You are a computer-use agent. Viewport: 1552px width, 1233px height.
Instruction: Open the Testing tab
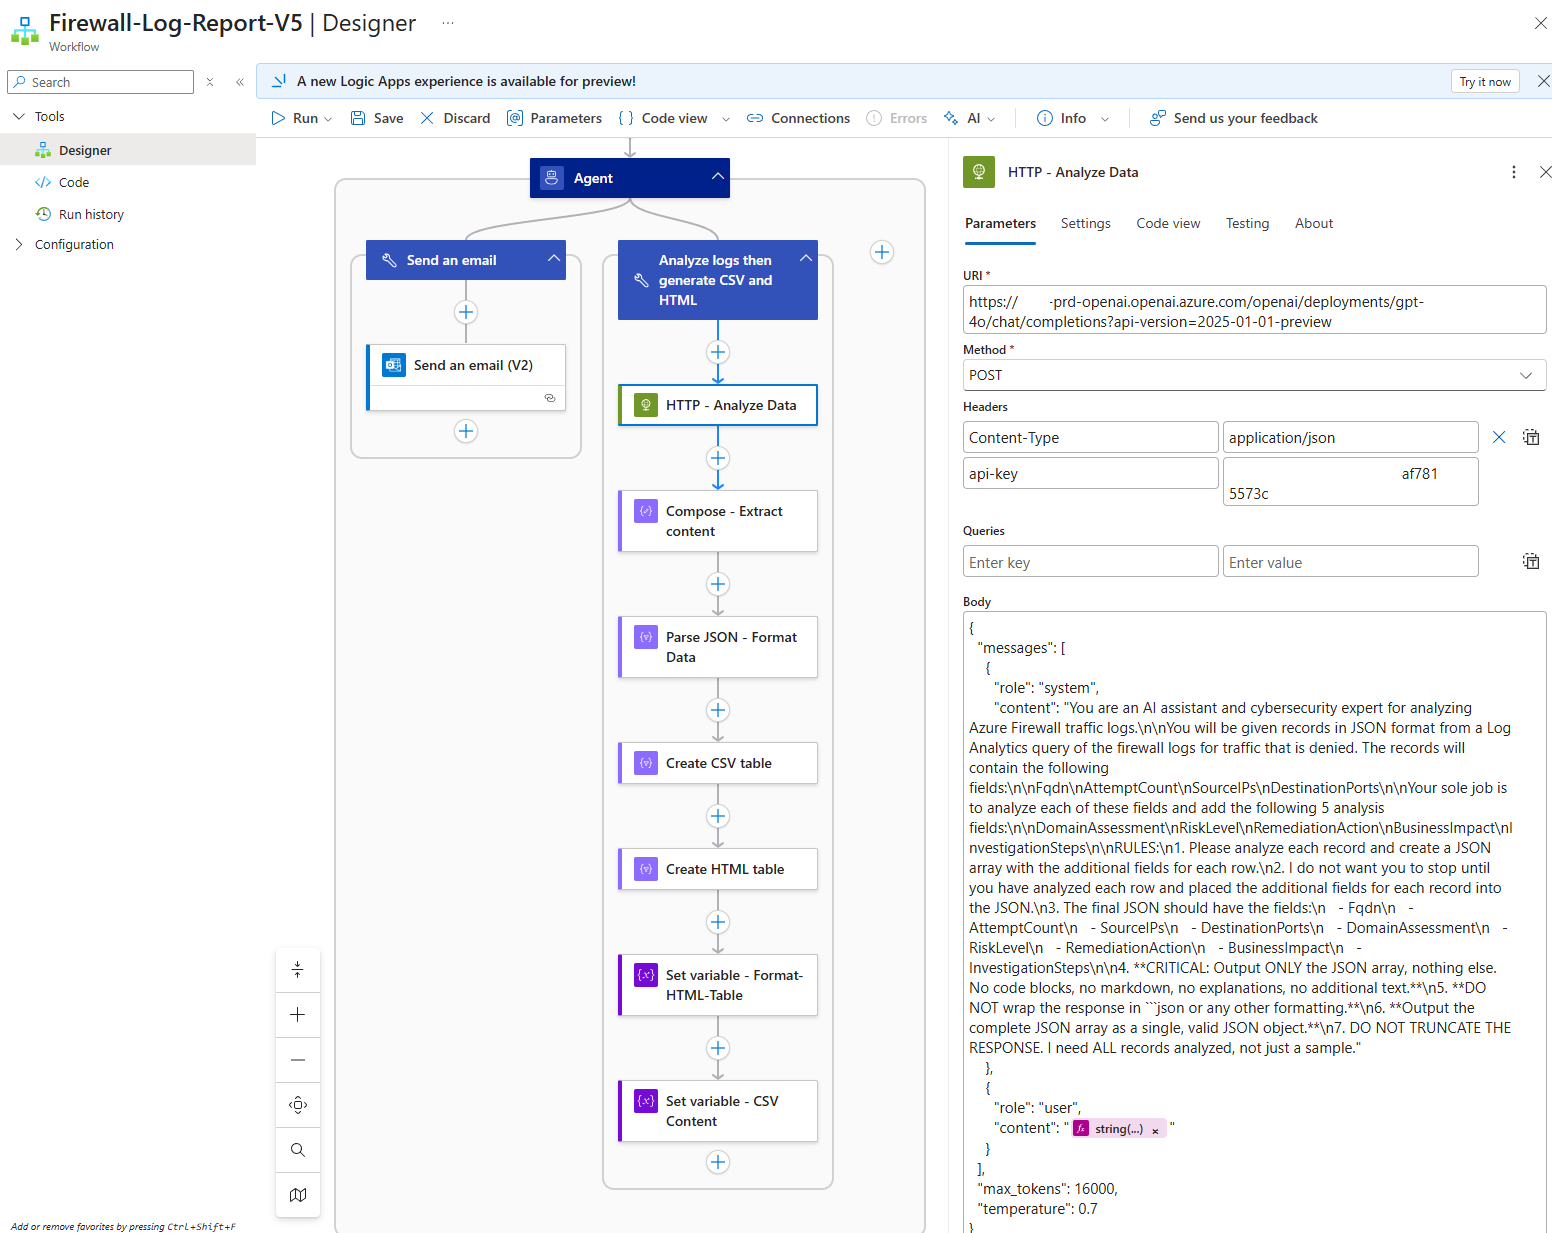pos(1247,223)
